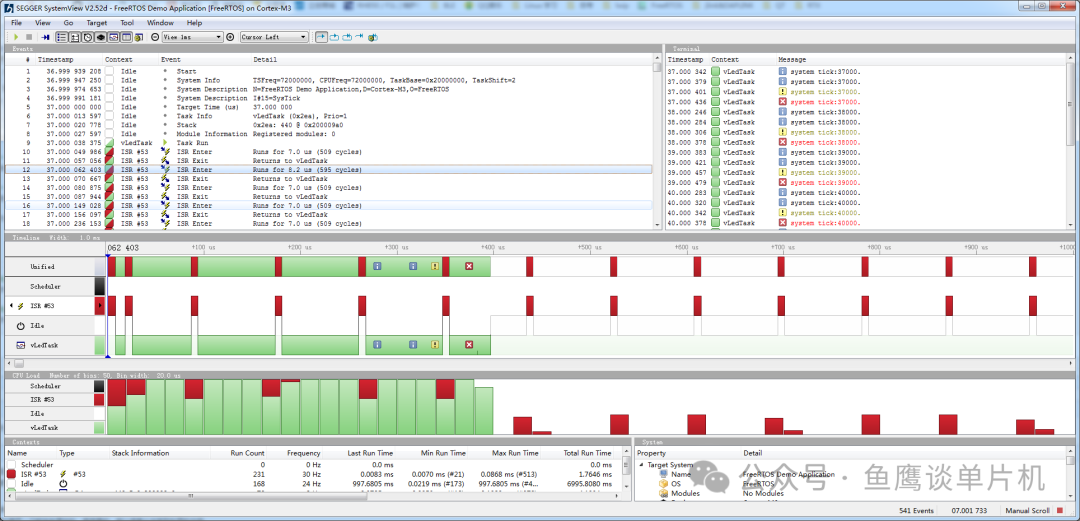The width and height of the screenshot is (1080, 521).
Task: Click the info icon on terminal row 37.000 342
Action: (x=782, y=71)
